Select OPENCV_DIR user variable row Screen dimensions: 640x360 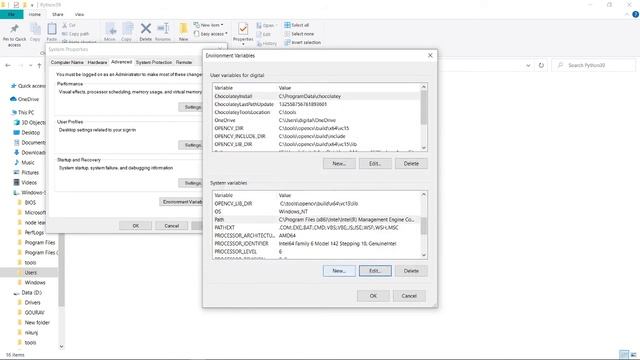tap(316, 128)
